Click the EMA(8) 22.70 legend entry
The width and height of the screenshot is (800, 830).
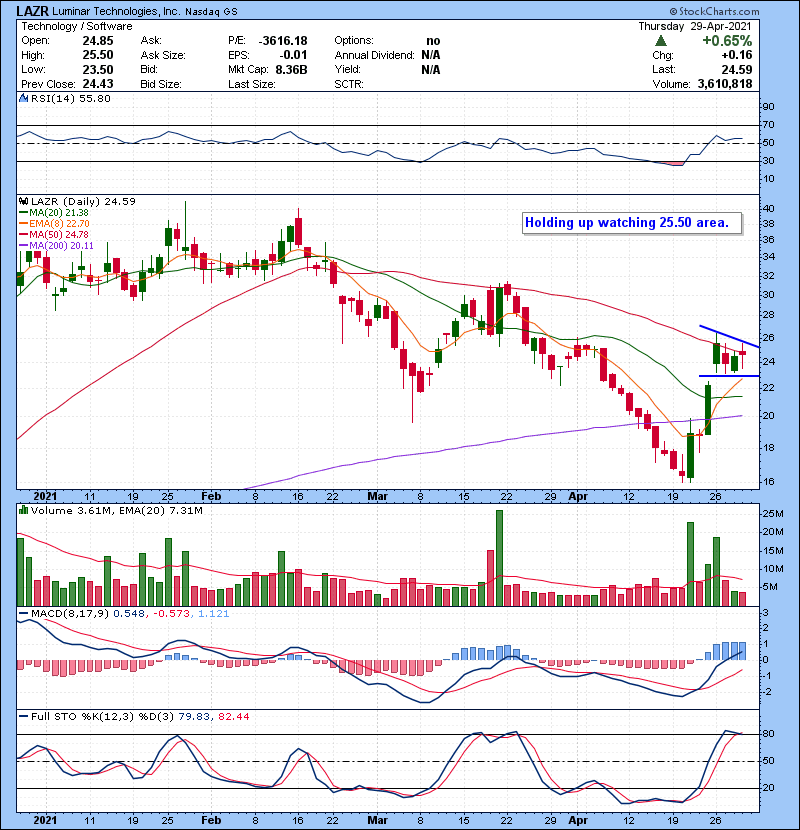pos(54,223)
